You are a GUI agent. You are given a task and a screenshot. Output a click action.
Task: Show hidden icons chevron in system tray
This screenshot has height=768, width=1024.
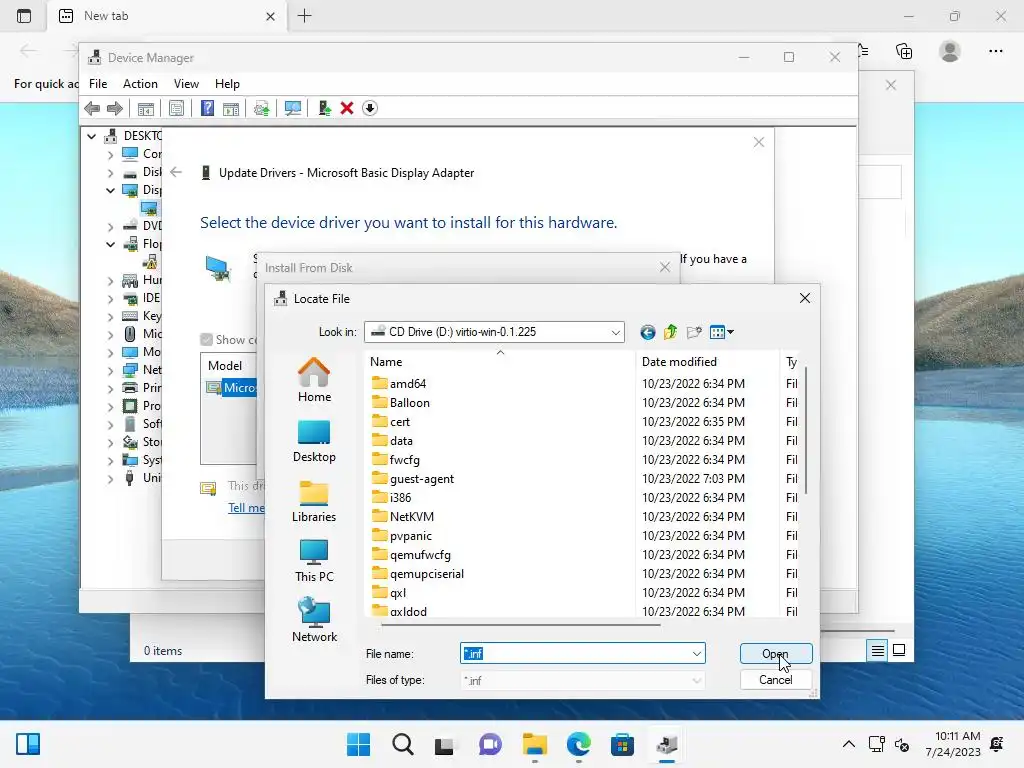[848, 744]
